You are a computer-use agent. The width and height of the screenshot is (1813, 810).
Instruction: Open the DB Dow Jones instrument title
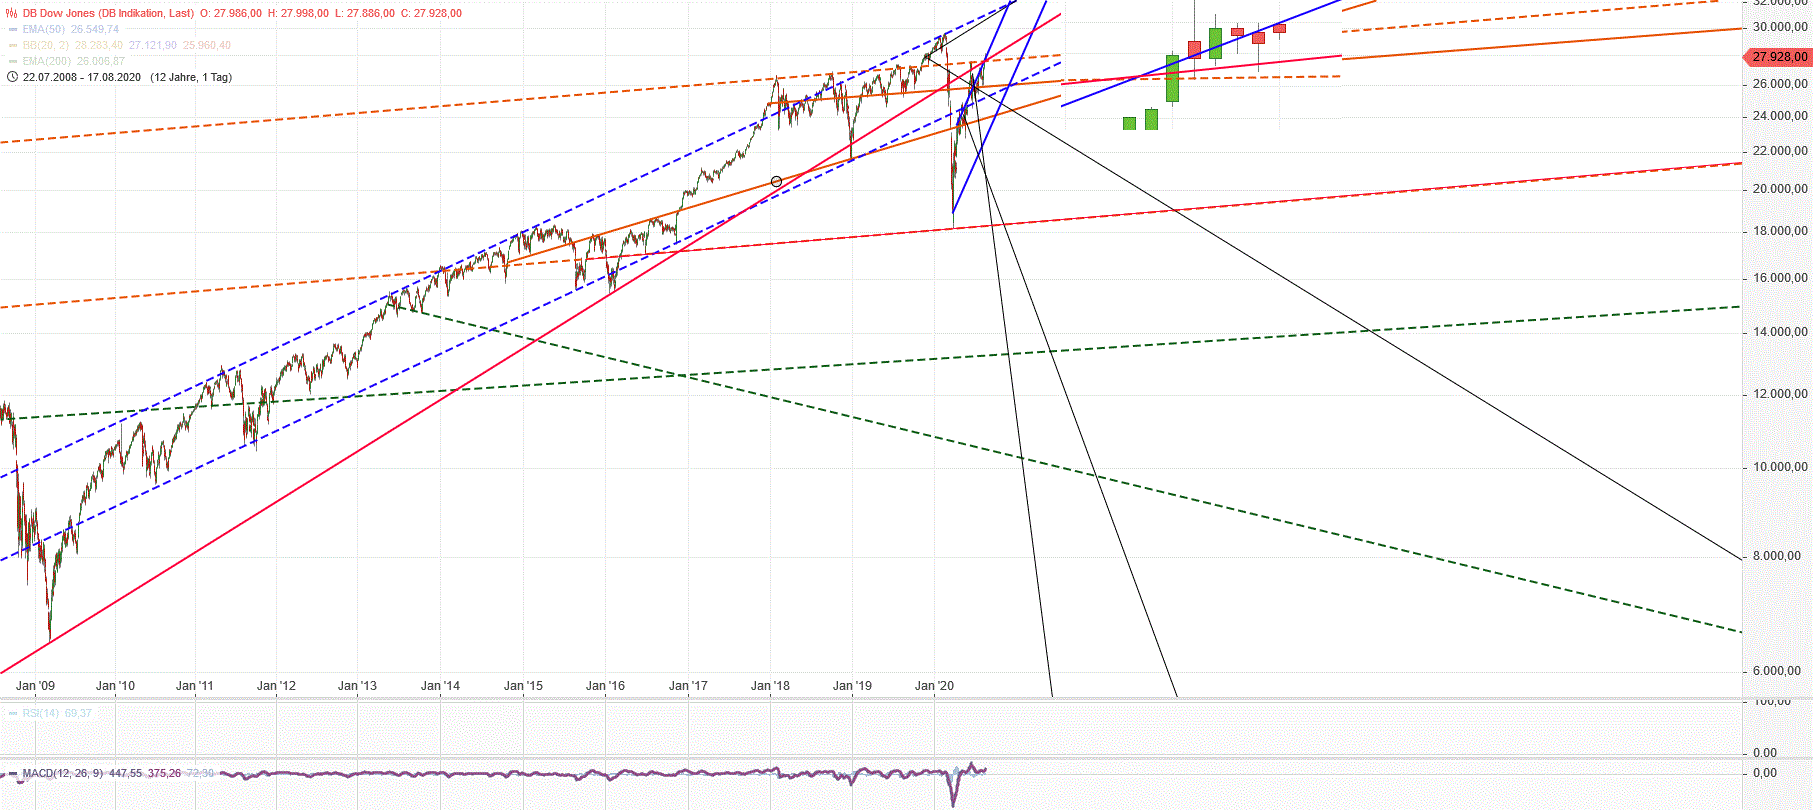(109, 13)
